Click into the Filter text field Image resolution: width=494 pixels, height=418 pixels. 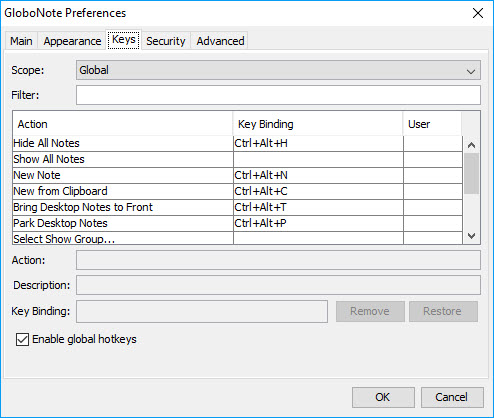coord(278,95)
